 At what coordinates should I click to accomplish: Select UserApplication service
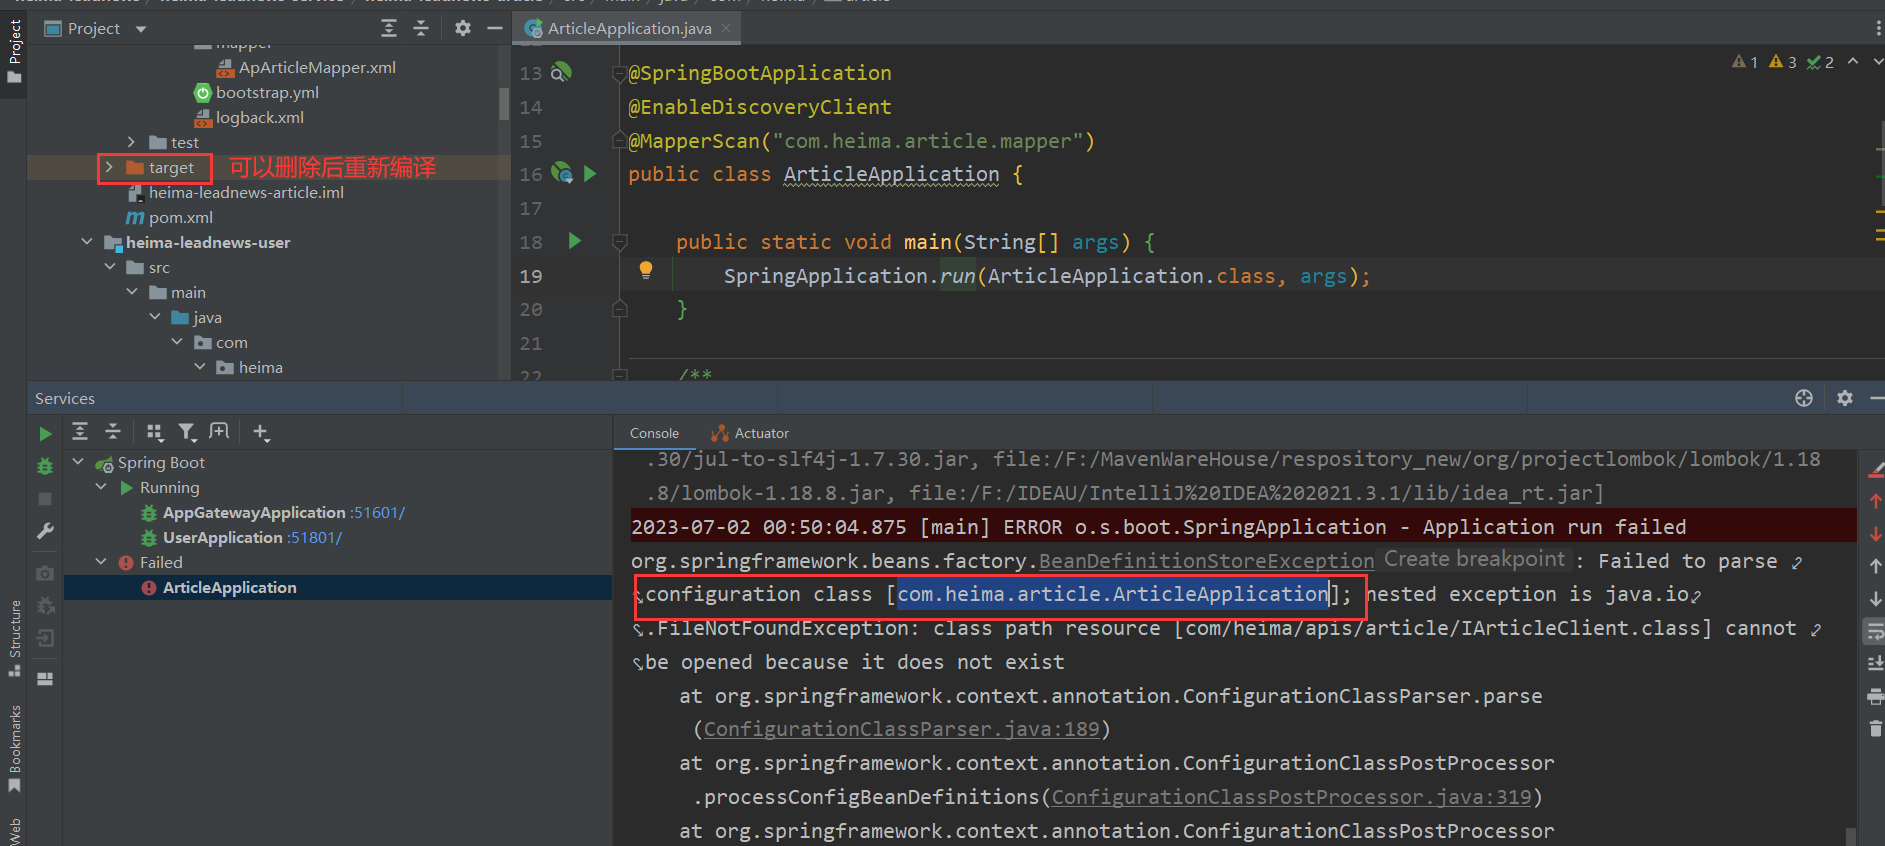(223, 537)
